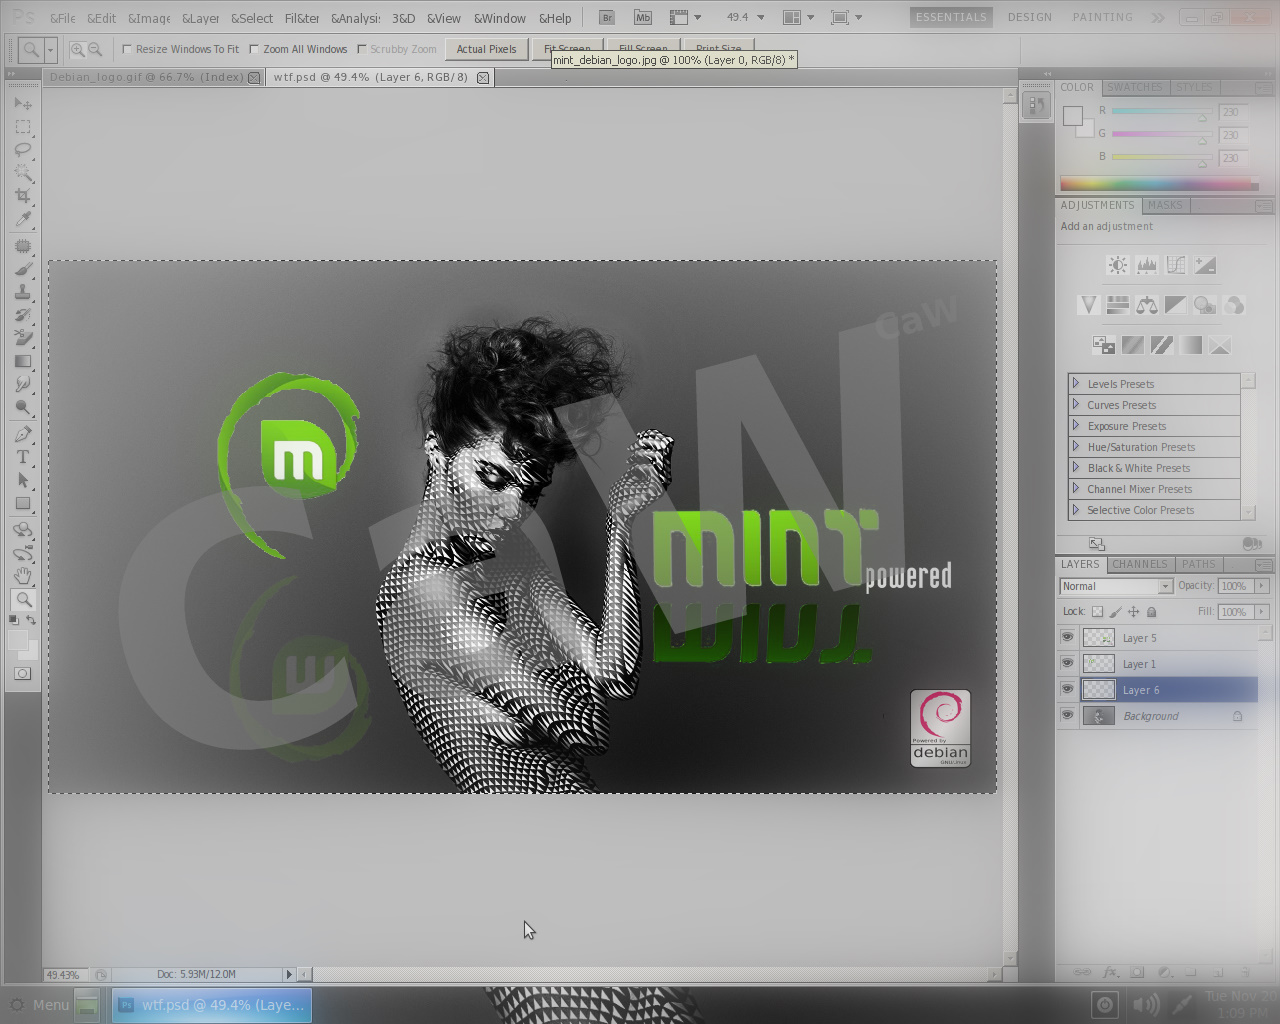Hide the Background layer eye icon
1280x1024 pixels.
(x=1067, y=715)
